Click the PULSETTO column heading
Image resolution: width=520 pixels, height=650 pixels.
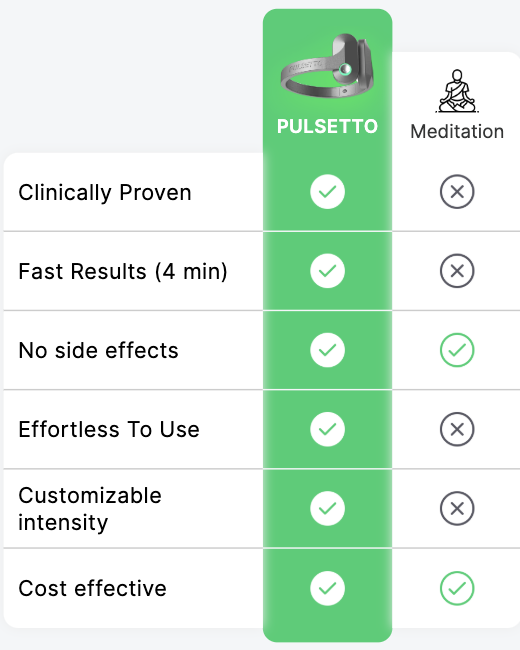(327, 126)
